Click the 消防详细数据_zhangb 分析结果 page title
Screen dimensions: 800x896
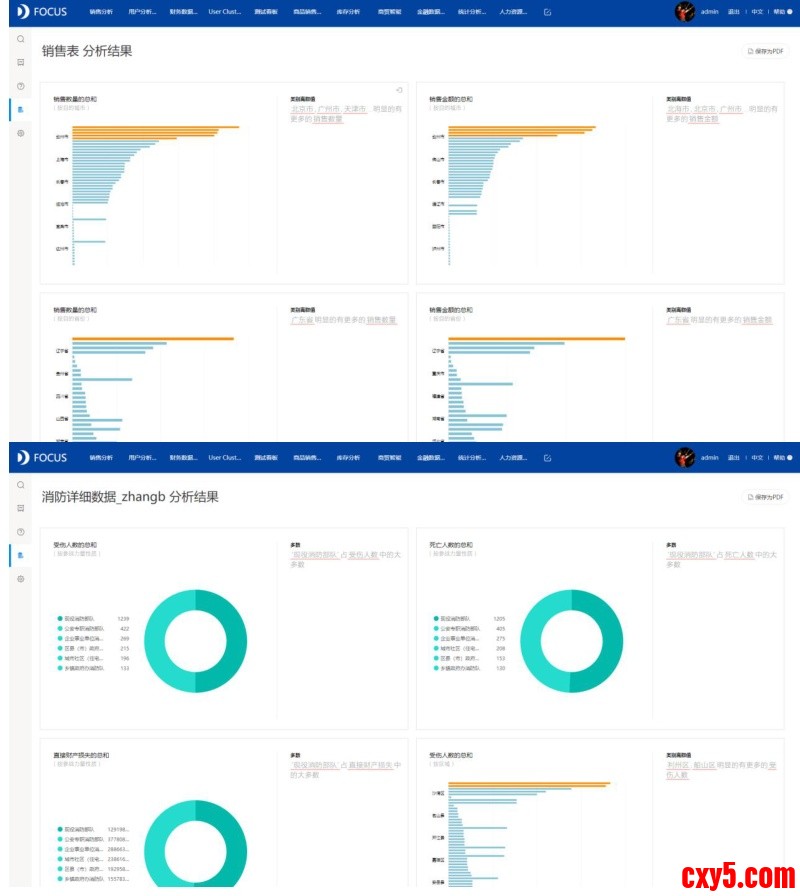tap(130, 497)
